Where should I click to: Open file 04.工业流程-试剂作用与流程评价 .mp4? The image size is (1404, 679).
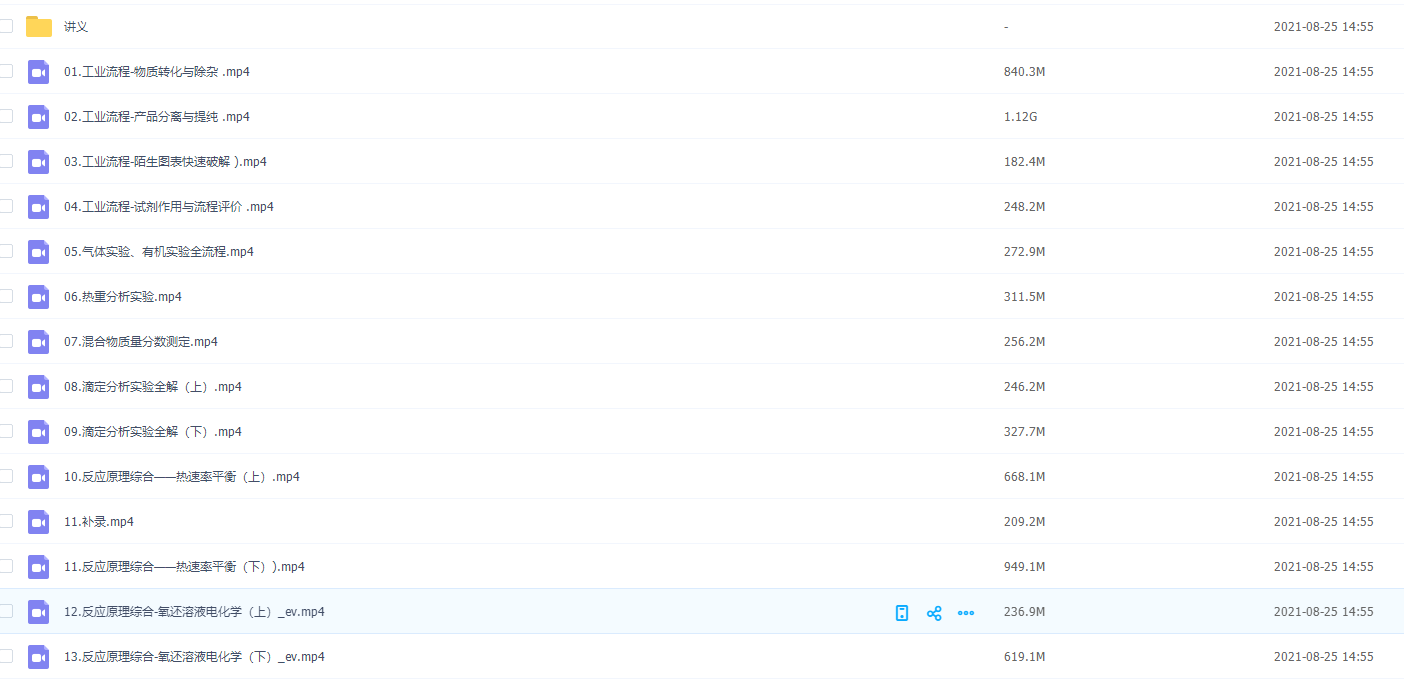click(168, 207)
